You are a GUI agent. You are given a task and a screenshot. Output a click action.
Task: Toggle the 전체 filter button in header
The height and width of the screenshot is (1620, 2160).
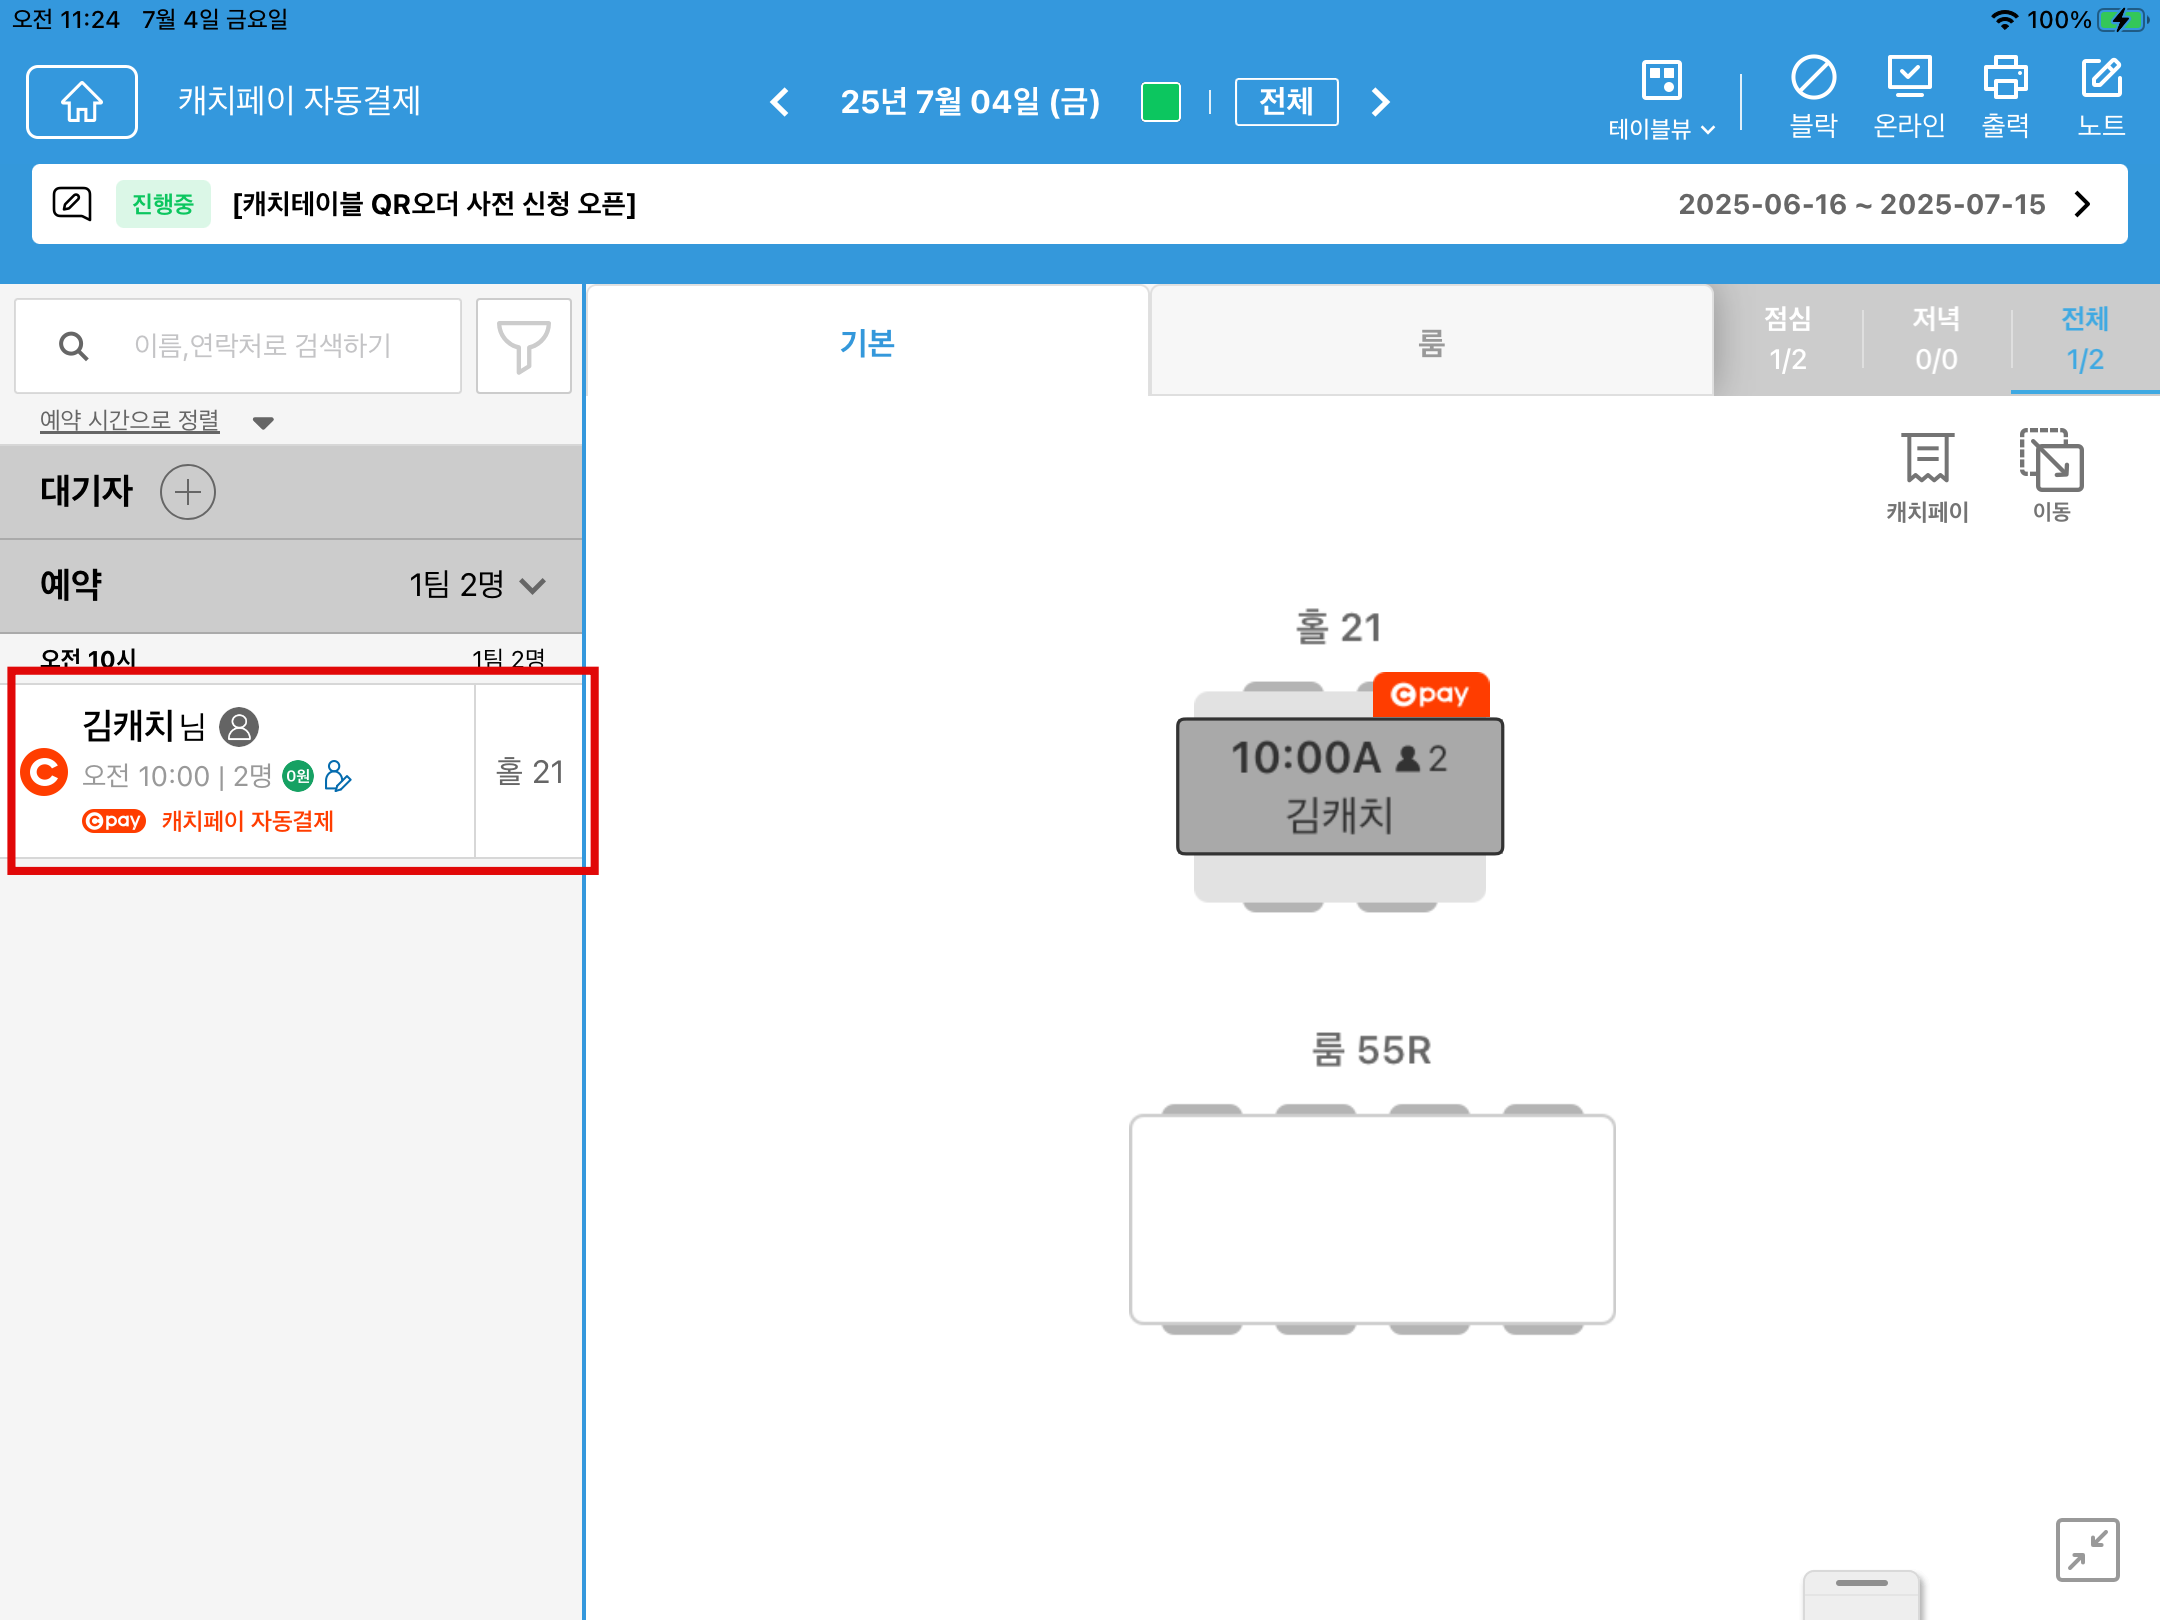tap(1286, 101)
